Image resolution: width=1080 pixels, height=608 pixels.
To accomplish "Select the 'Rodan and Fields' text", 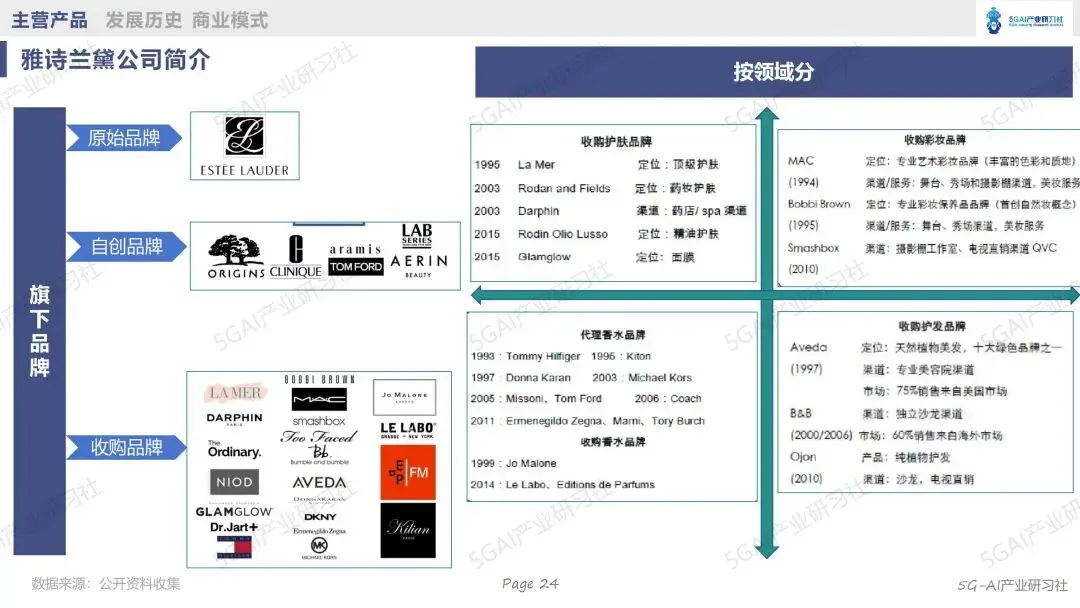I will 564,188.
